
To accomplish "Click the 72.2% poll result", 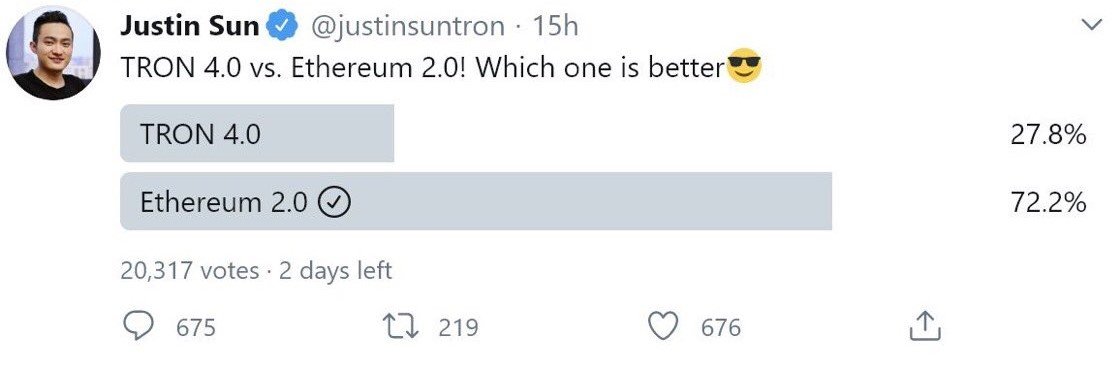I will tap(1048, 203).
